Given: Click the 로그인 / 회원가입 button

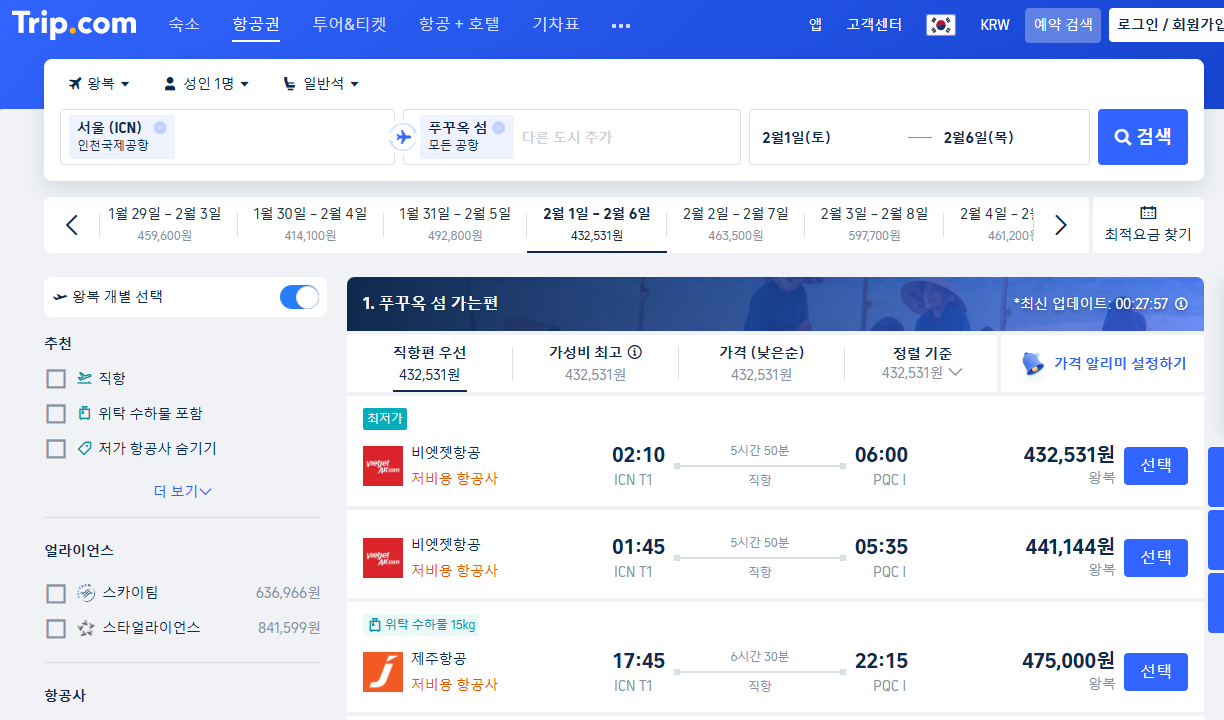Looking at the screenshot, I should [1166, 25].
